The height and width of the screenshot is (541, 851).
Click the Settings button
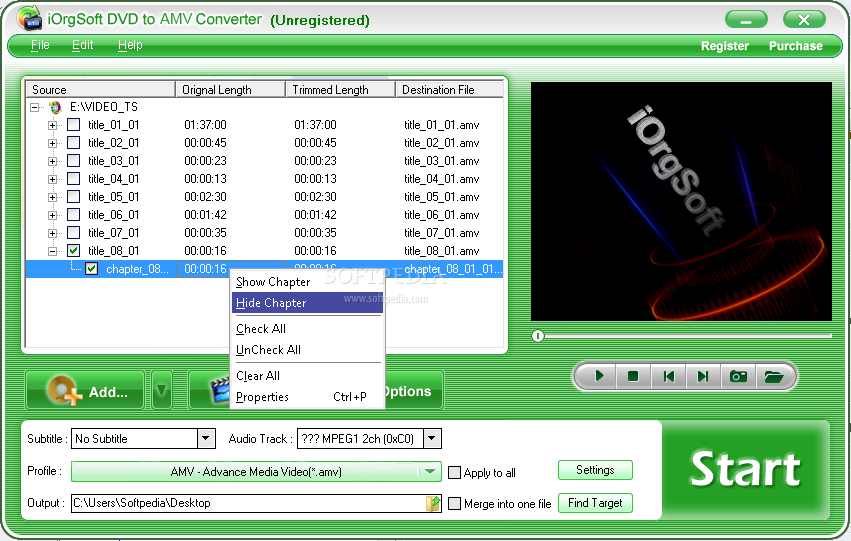click(595, 470)
